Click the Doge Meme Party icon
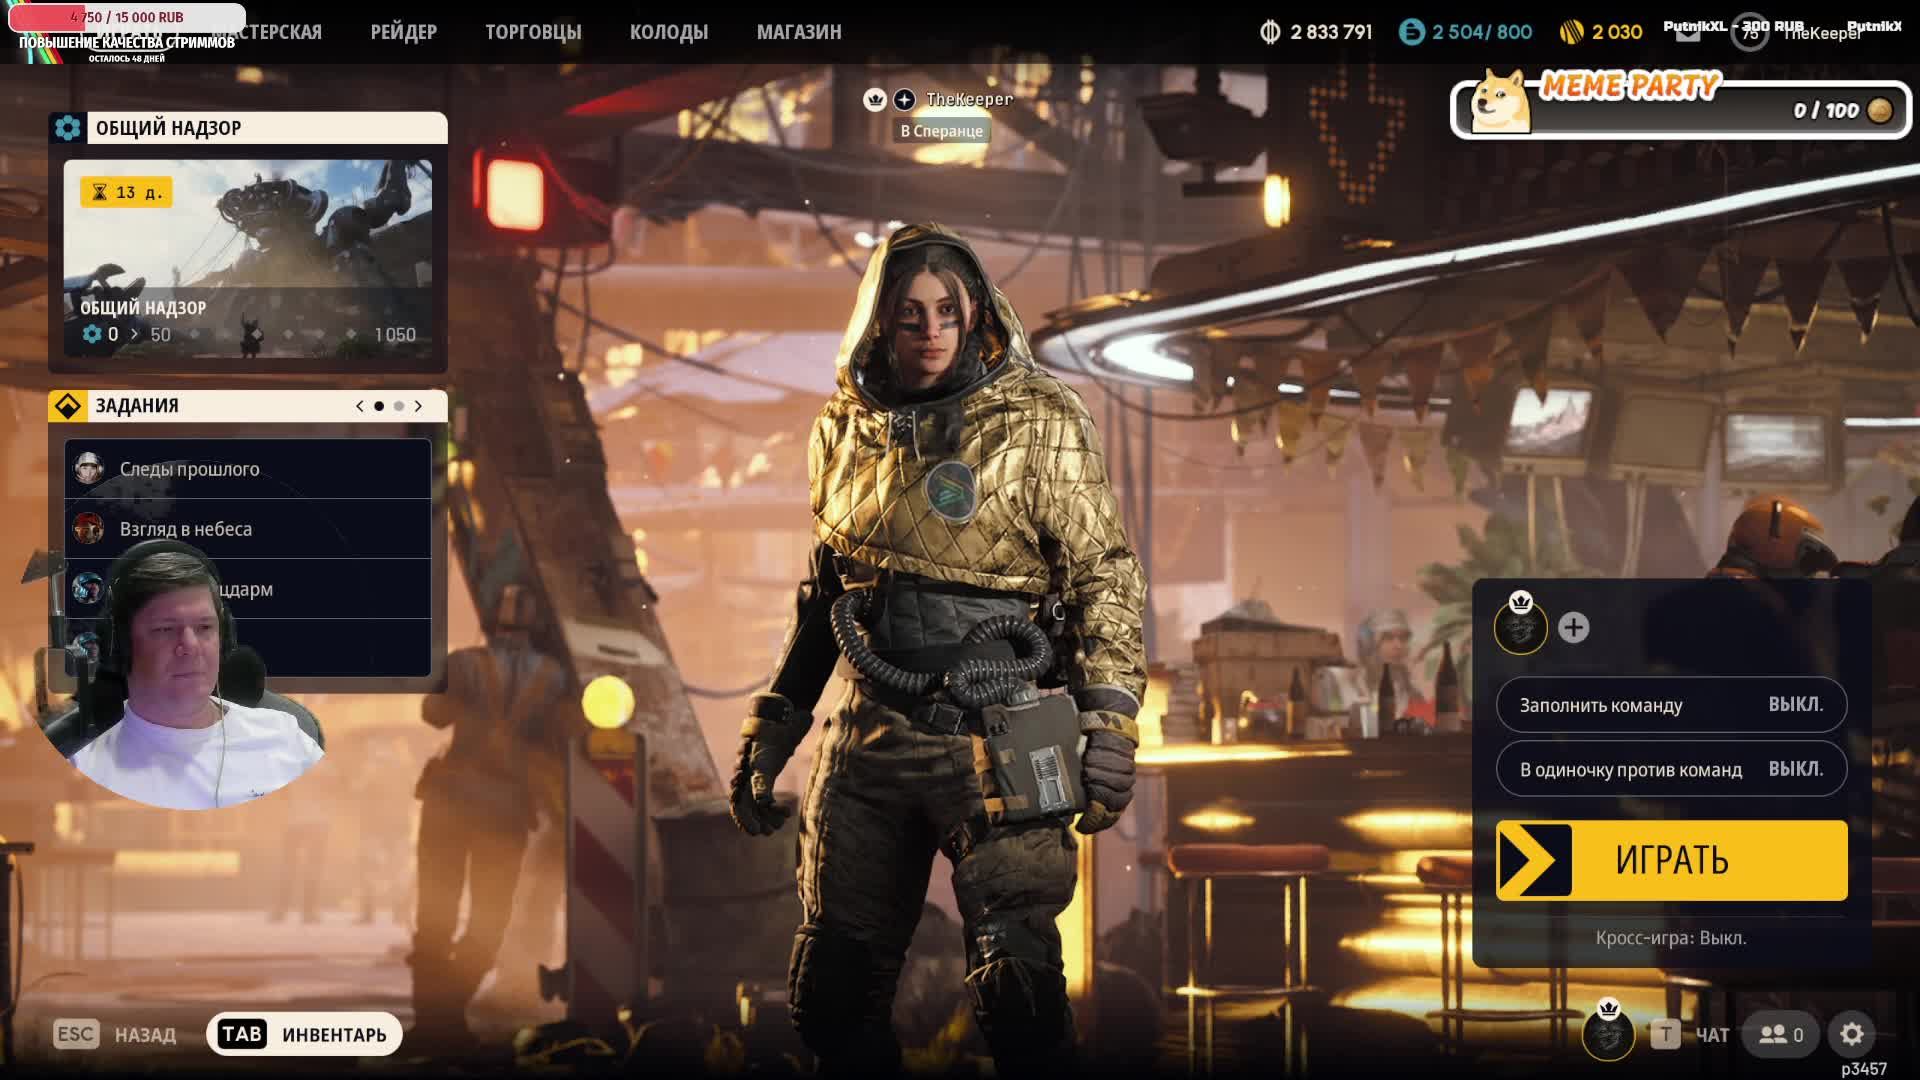Screen dimensions: 1920x1080 coord(1501,103)
